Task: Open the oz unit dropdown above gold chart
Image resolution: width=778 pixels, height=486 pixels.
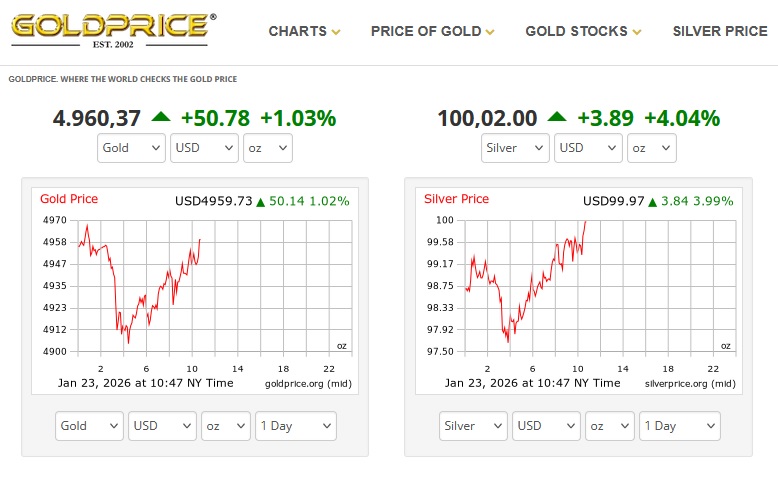Action: 268,148
